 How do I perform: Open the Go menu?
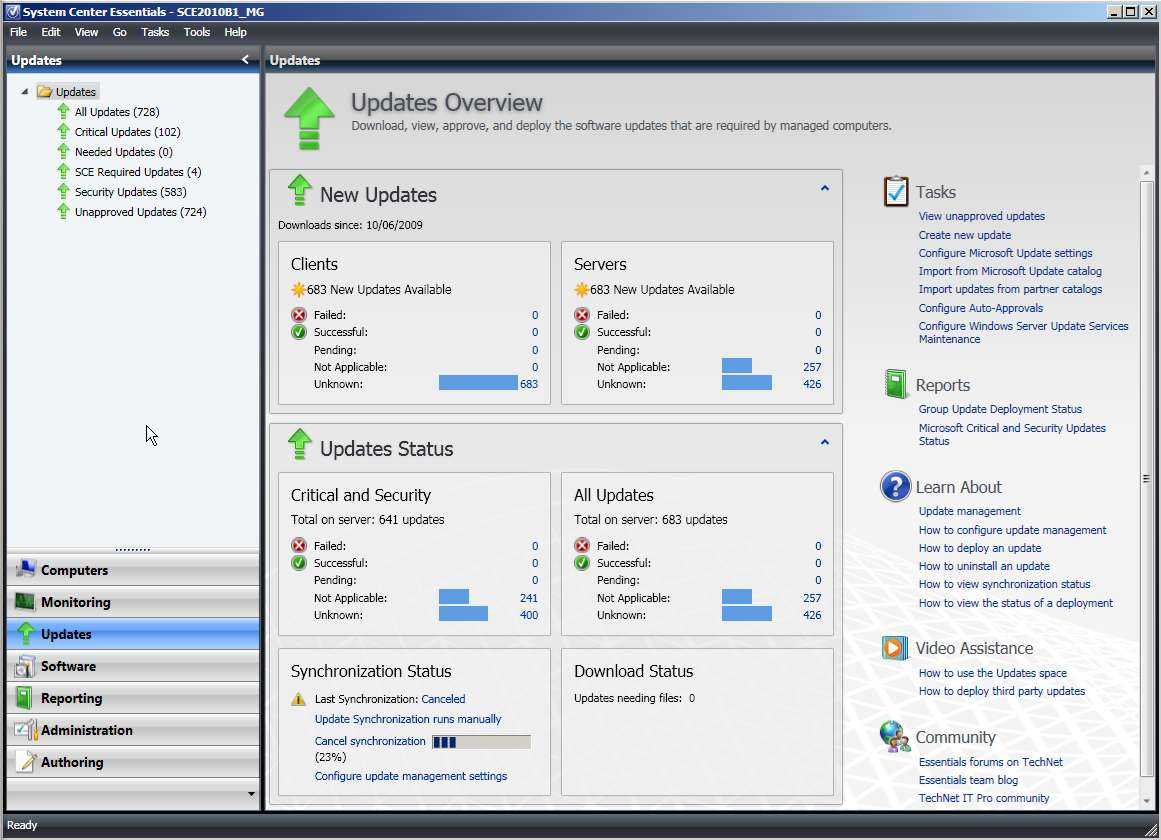click(120, 32)
